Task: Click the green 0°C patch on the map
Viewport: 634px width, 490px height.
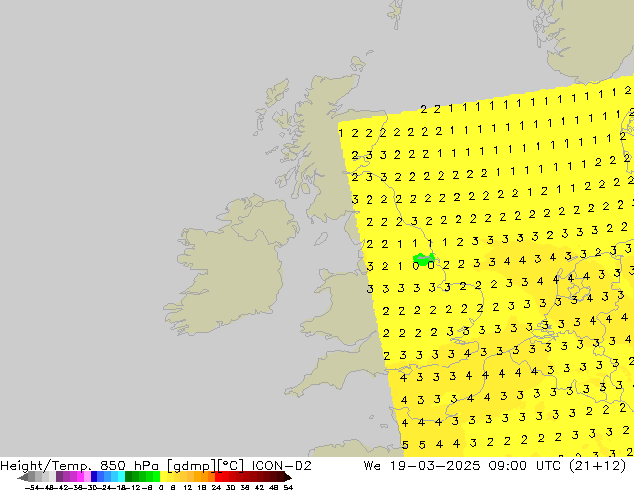Action: tap(424, 259)
